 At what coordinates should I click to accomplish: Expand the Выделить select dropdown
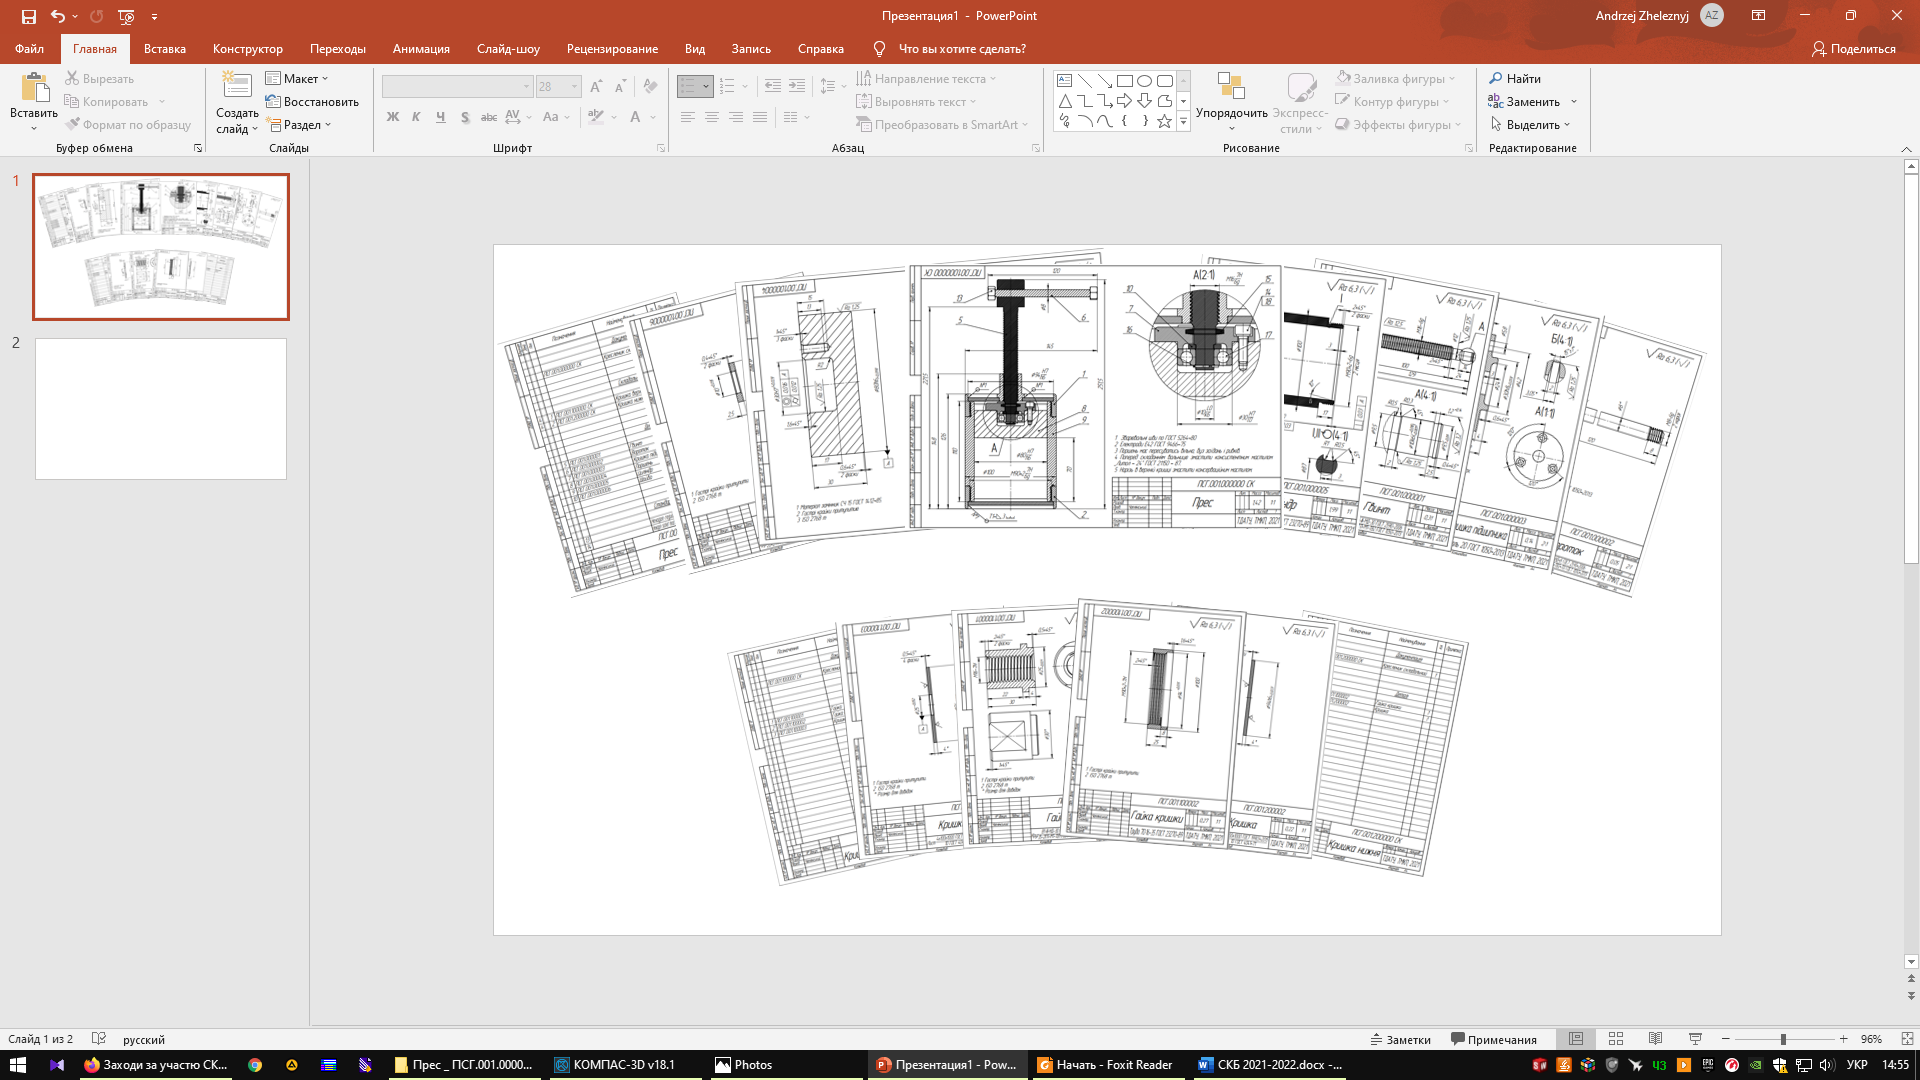pyautogui.click(x=1531, y=125)
